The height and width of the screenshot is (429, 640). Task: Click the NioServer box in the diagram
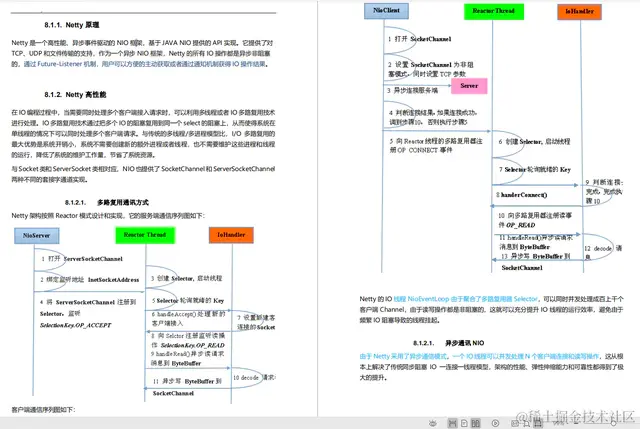pyautogui.click(x=37, y=236)
